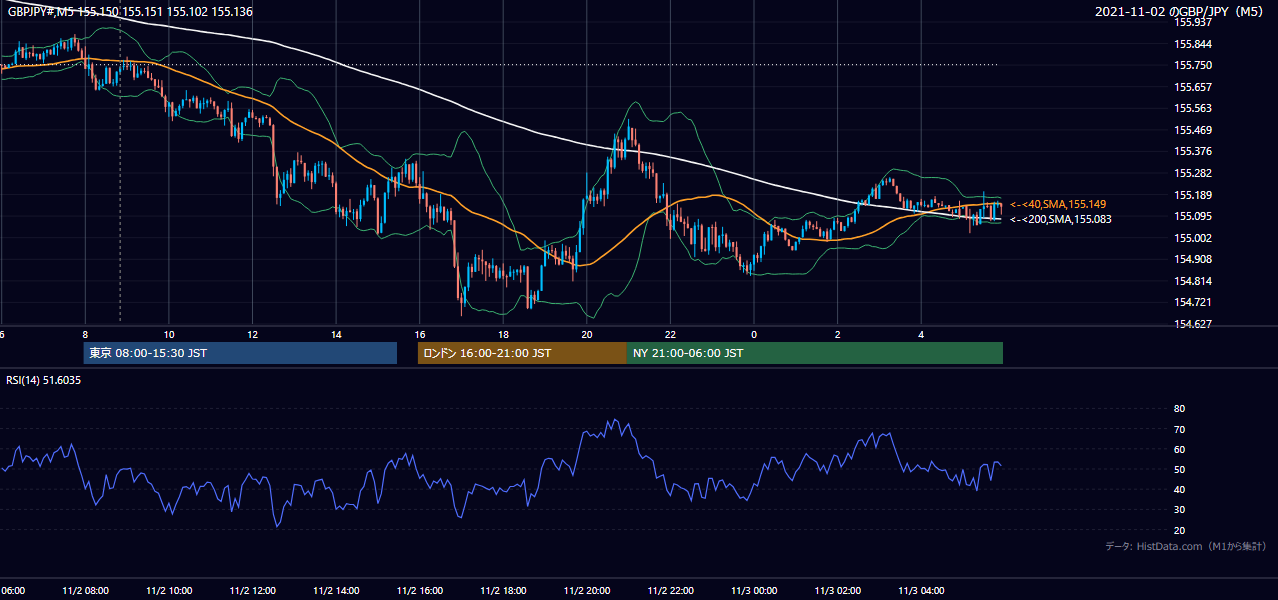
Task: Click price axis label 155.282
Action: tap(1193, 173)
